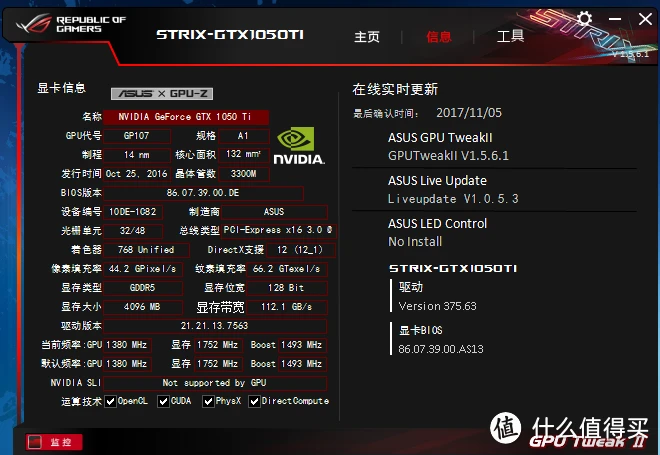Screen dimensions: 660x455
Task: Click the BIOS版本 field 86.07.39.00.DE
Action: pos(203,193)
